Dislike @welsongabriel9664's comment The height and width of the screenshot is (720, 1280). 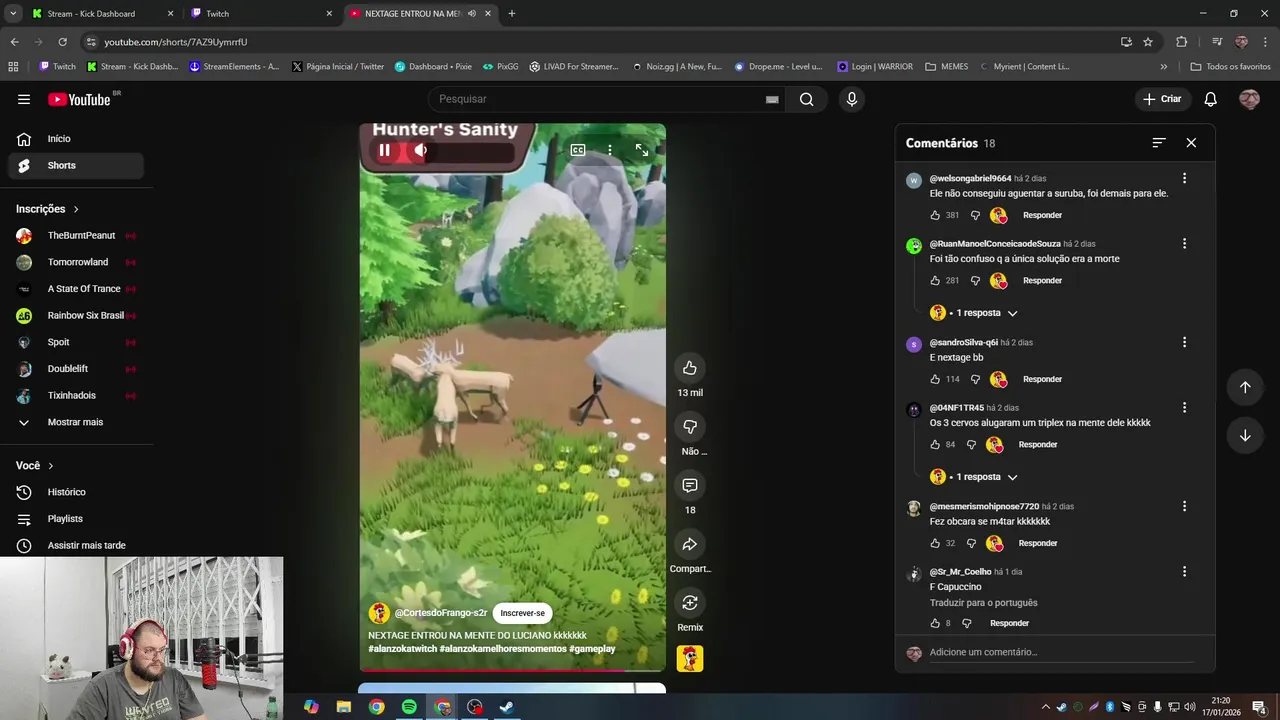(975, 215)
